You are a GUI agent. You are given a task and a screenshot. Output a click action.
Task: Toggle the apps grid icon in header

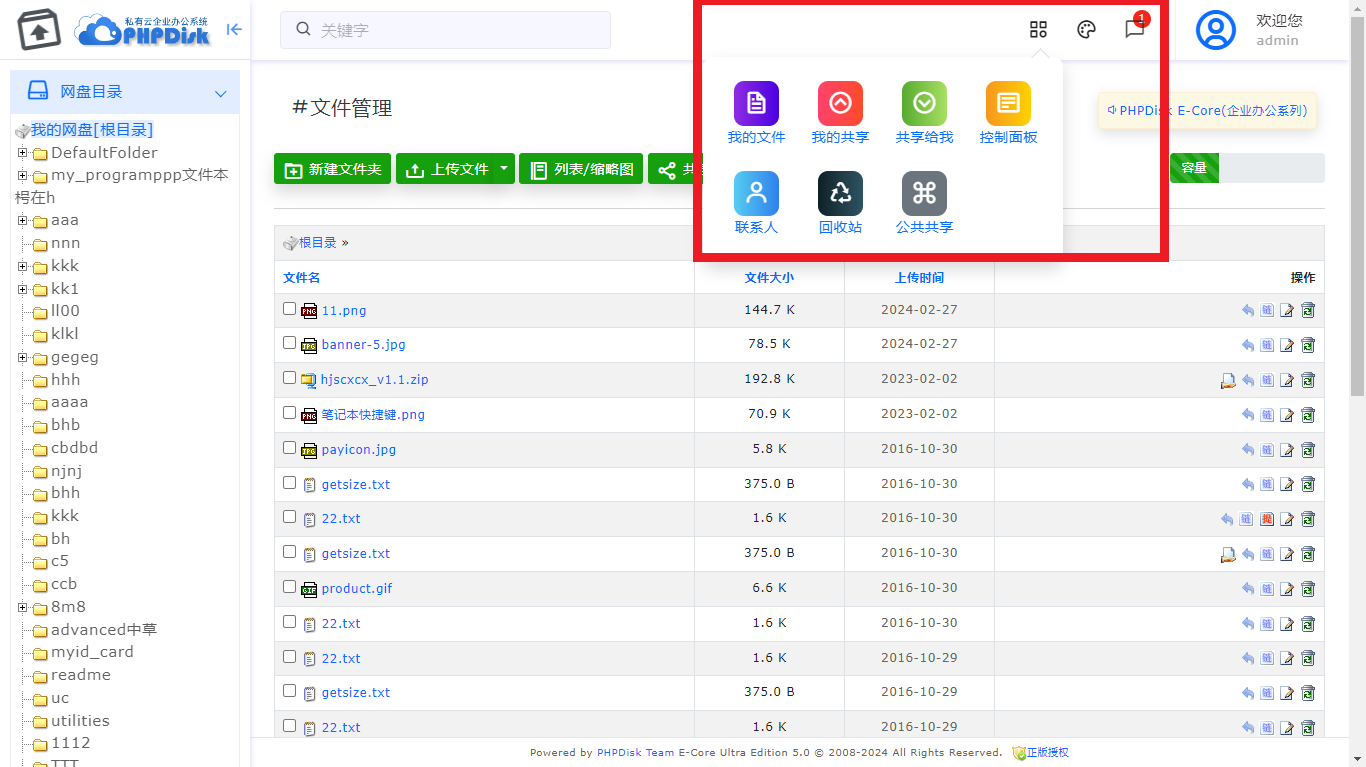(x=1038, y=29)
